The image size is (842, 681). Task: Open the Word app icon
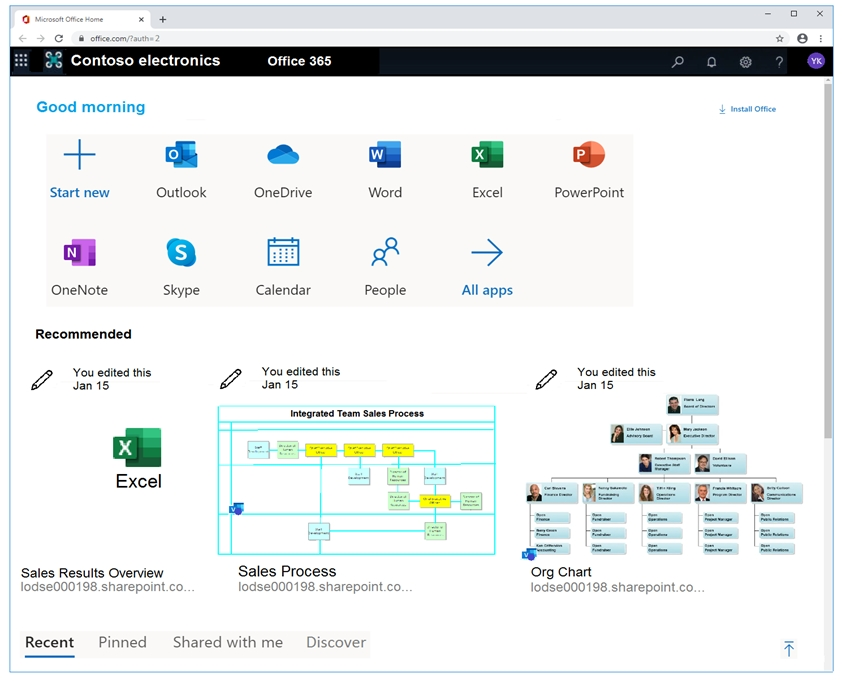coord(385,156)
